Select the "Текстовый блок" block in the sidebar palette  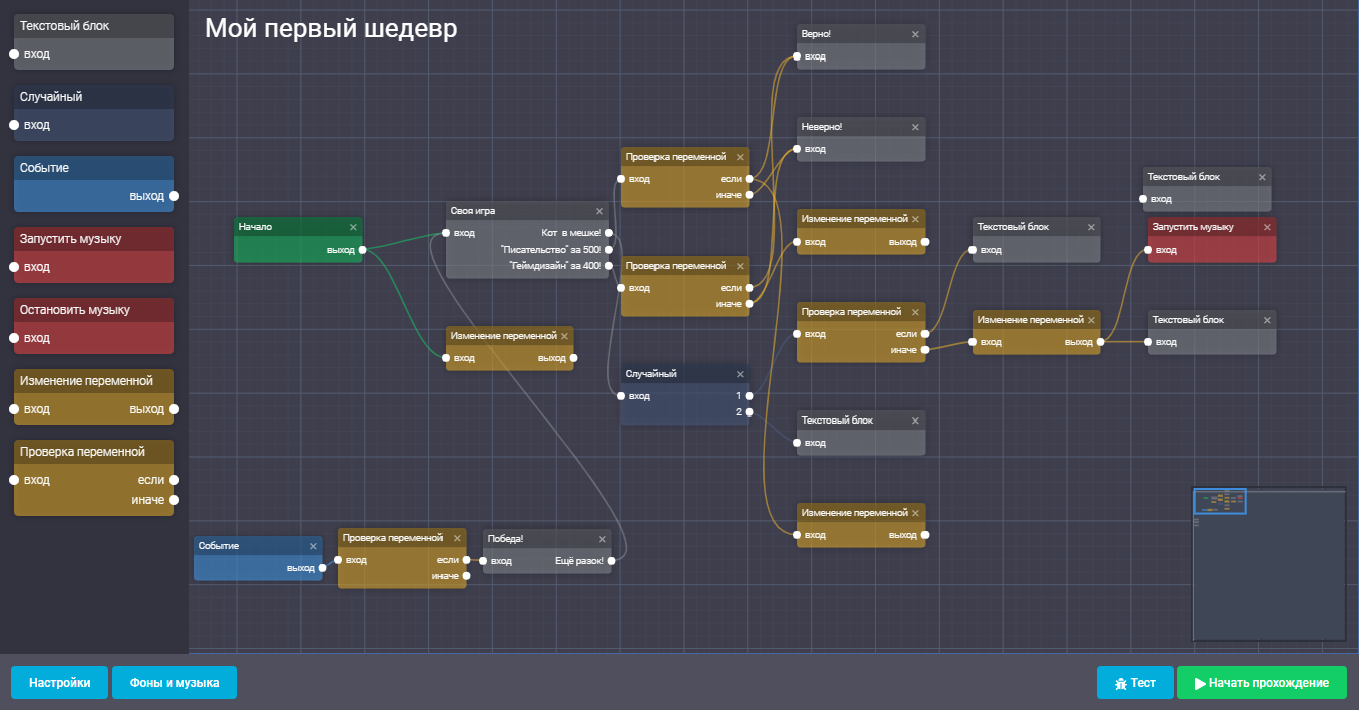tap(93, 26)
